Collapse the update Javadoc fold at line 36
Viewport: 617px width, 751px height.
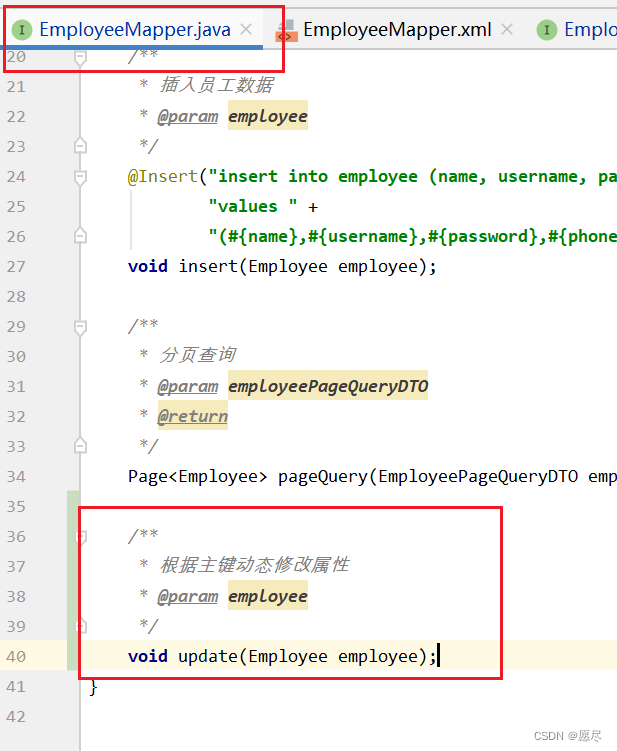(x=80, y=537)
